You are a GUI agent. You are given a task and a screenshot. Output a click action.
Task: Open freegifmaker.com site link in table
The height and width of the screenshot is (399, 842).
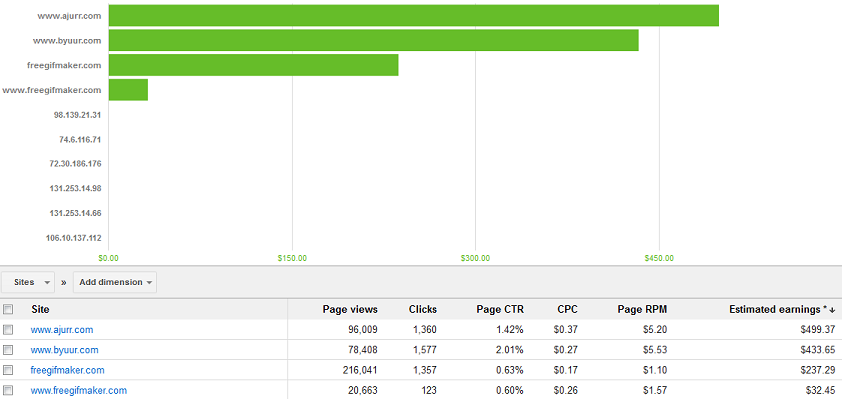(x=68, y=371)
